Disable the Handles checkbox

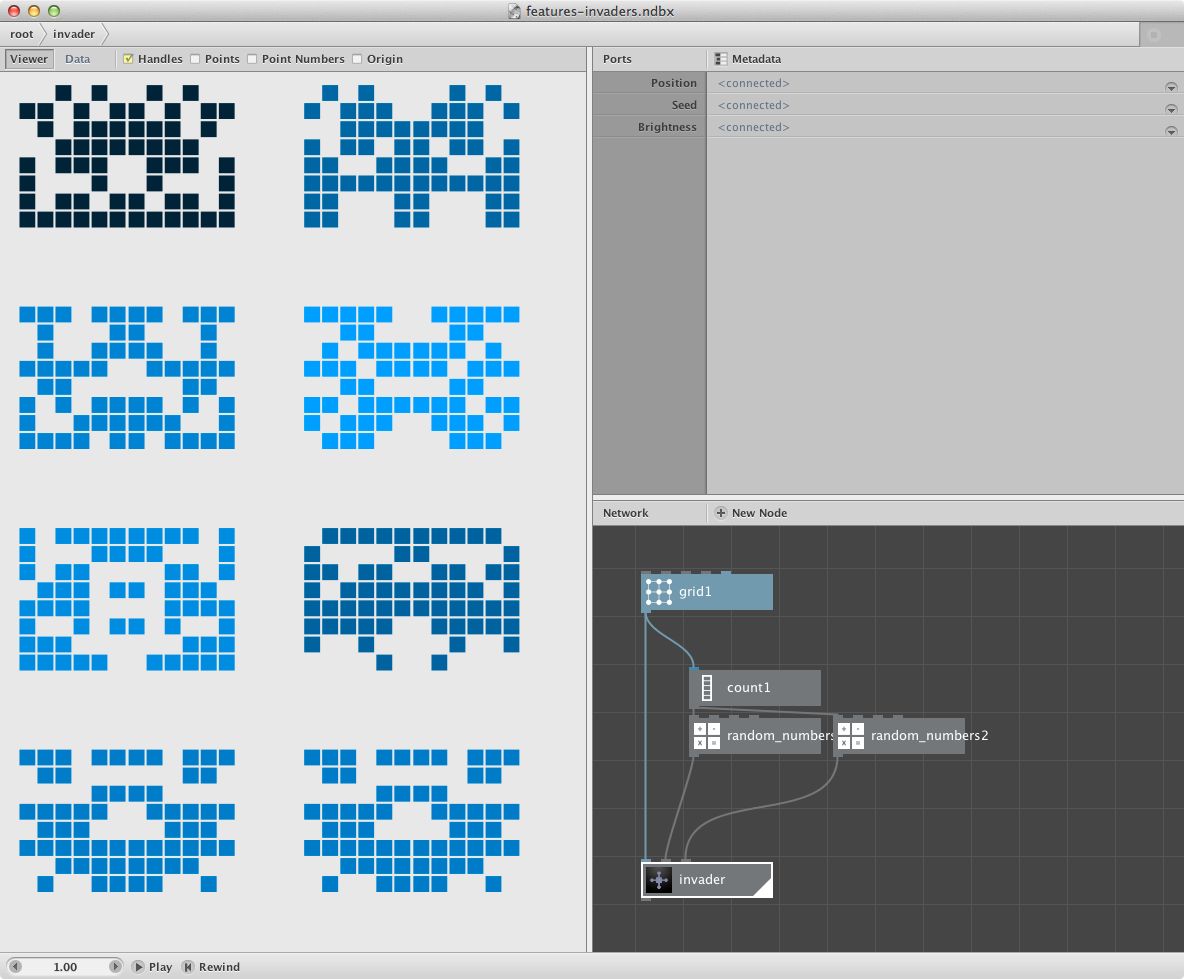click(x=129, y=59)
